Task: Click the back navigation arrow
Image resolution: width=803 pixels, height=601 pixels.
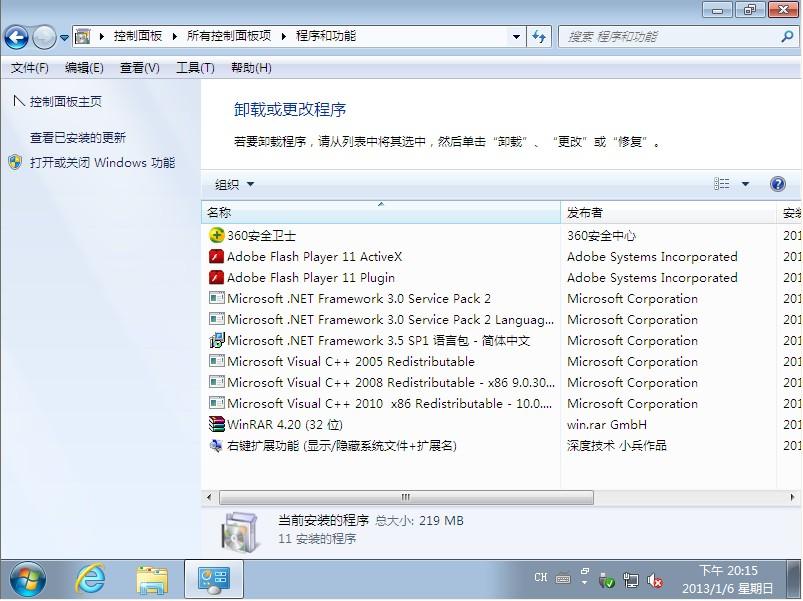Action: coord(17,38)
